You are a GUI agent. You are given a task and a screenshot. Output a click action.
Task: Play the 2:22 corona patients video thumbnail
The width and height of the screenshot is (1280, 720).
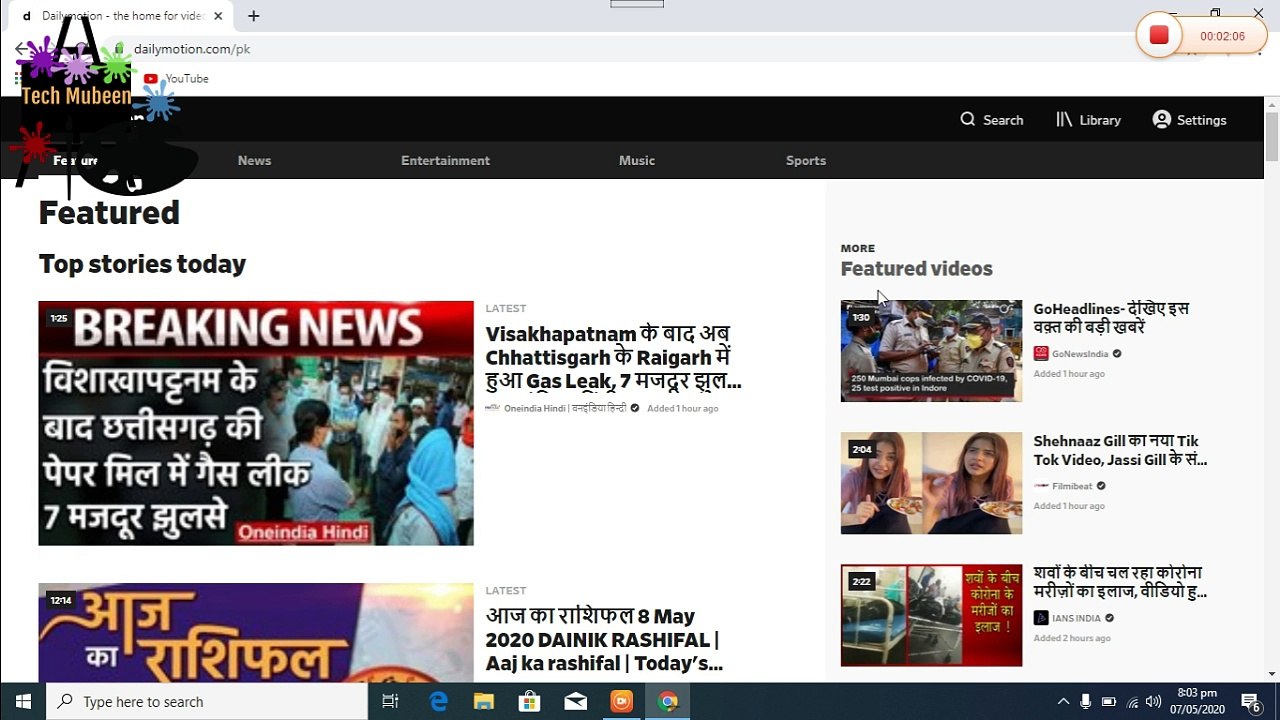coord(931,615)
